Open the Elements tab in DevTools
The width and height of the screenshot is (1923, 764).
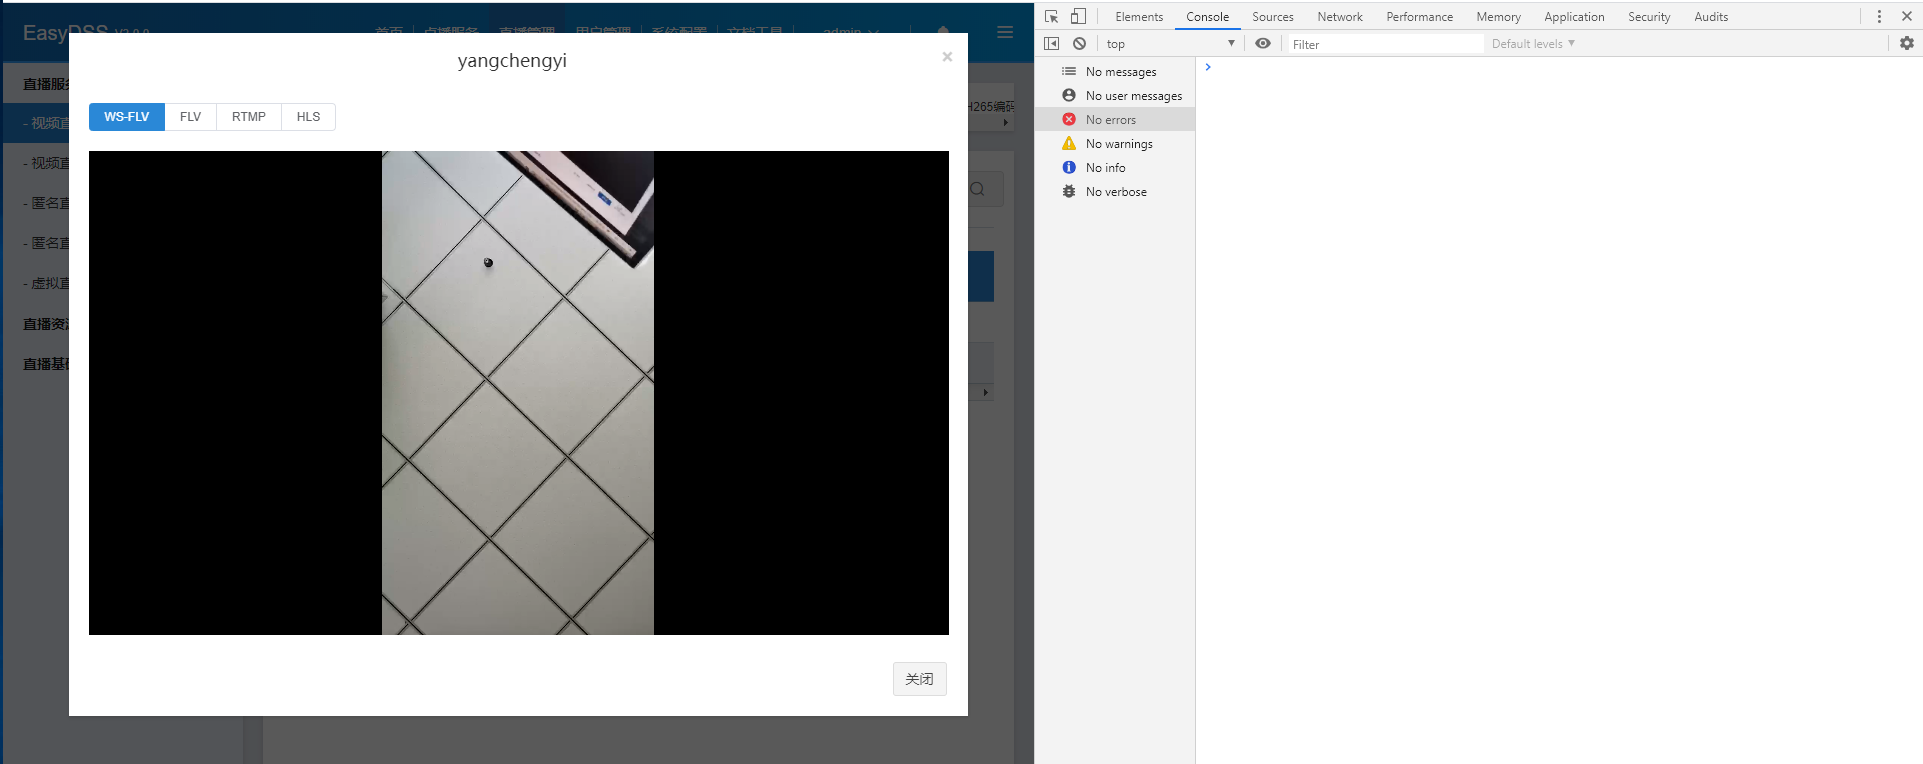1139,17
